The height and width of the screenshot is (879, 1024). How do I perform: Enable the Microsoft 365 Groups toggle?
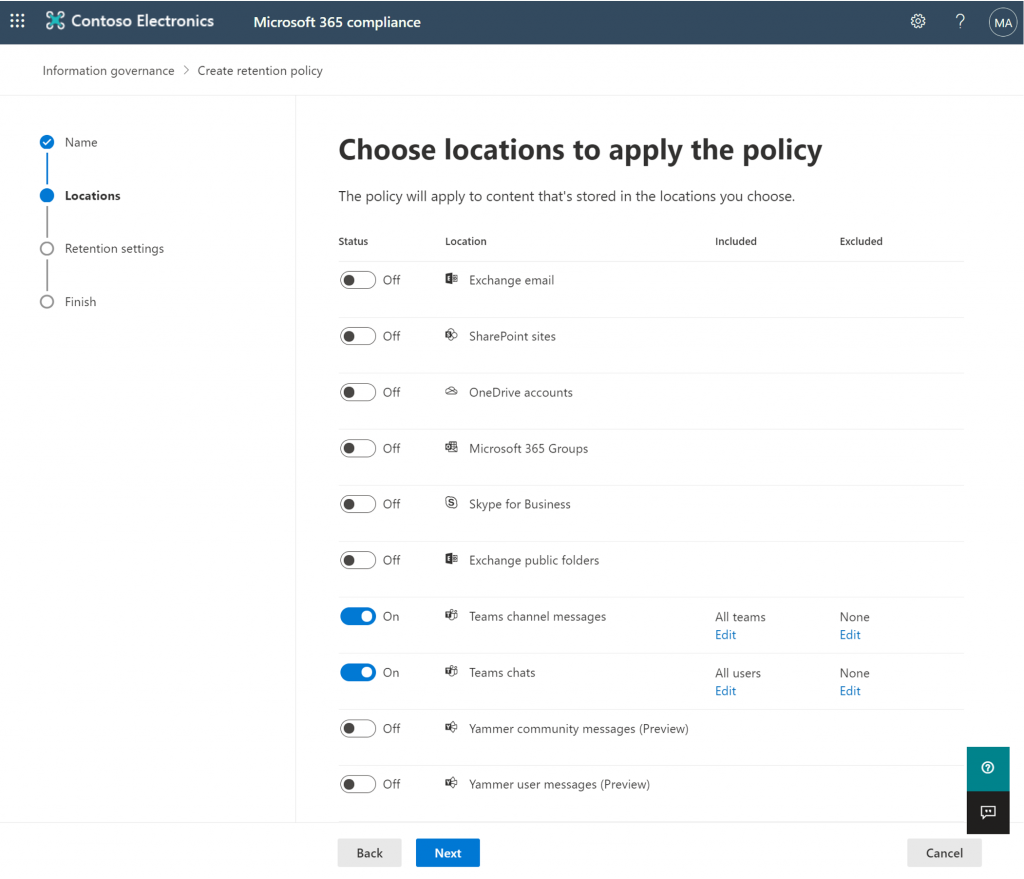[x=358, y=449]
